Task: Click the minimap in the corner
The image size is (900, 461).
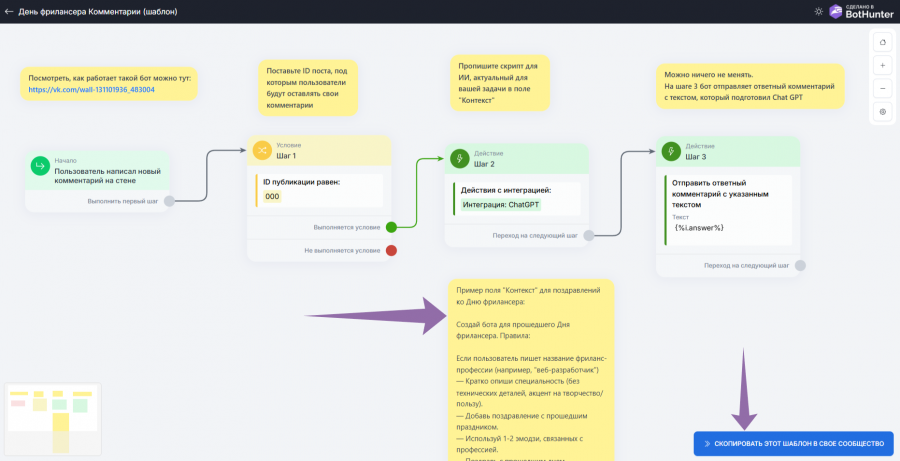Action: [x=53, y=419]
